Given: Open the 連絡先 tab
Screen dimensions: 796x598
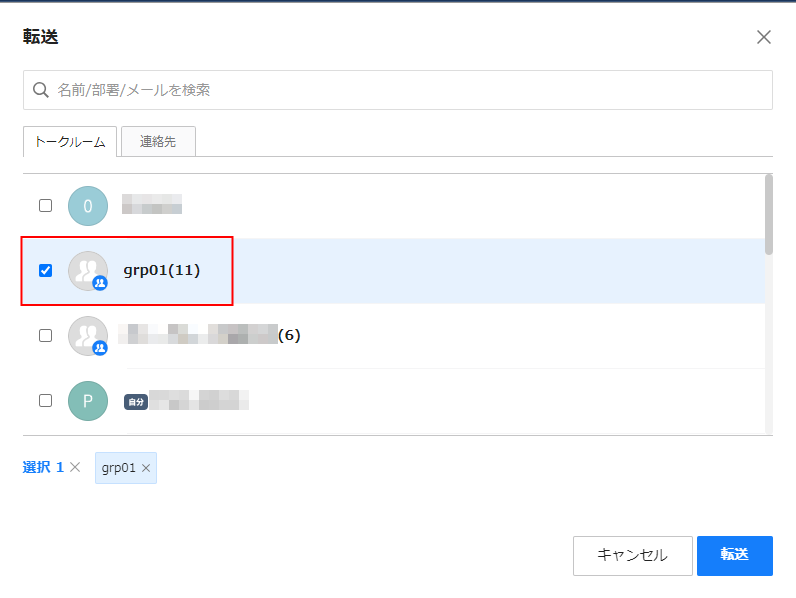Looking at the screenshot, I should coord(158,142).
